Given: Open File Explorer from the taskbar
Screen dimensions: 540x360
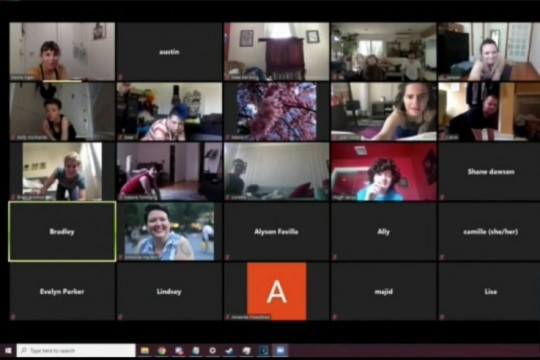Looking at the screenshot, I should (145, 351).
